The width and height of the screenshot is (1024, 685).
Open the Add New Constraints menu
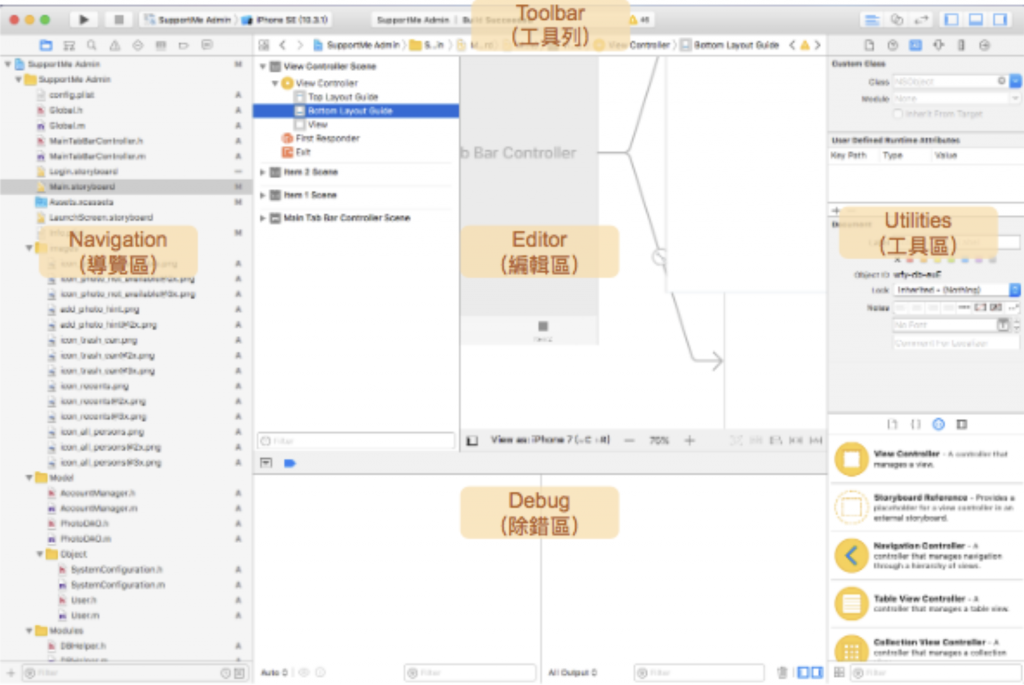[796, 441]
